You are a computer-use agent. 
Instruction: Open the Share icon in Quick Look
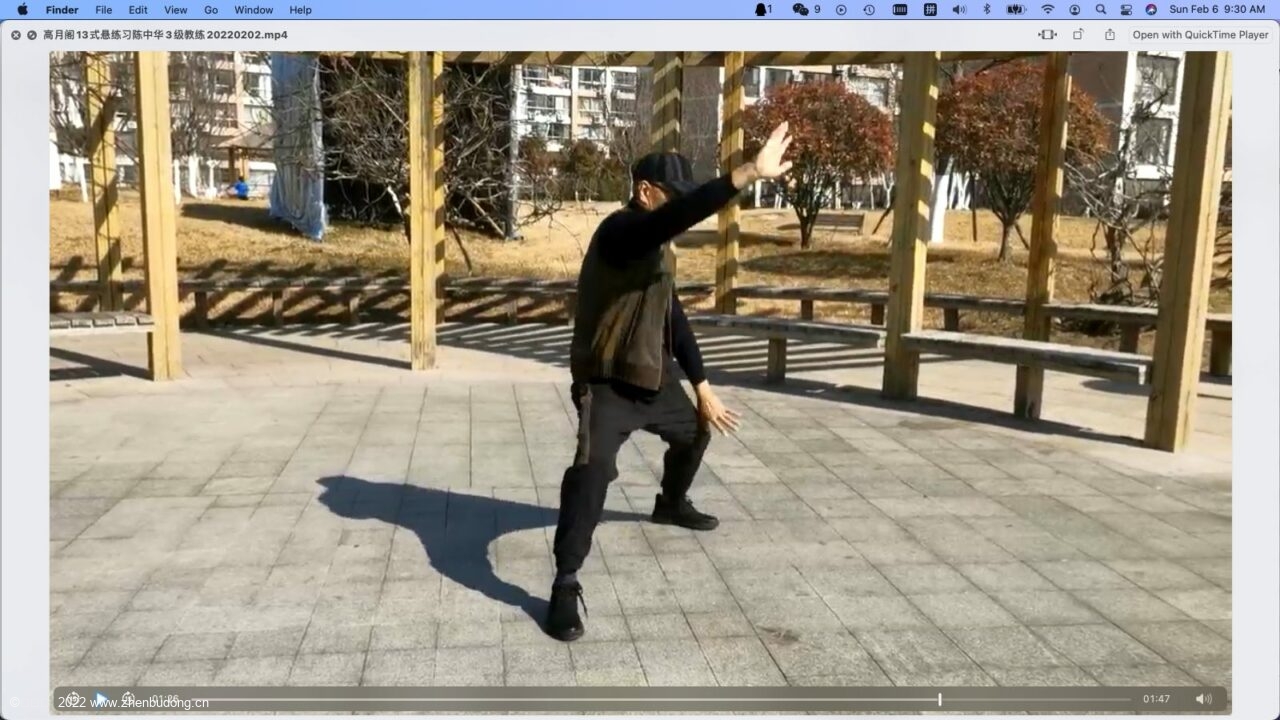pos(1109,35)
